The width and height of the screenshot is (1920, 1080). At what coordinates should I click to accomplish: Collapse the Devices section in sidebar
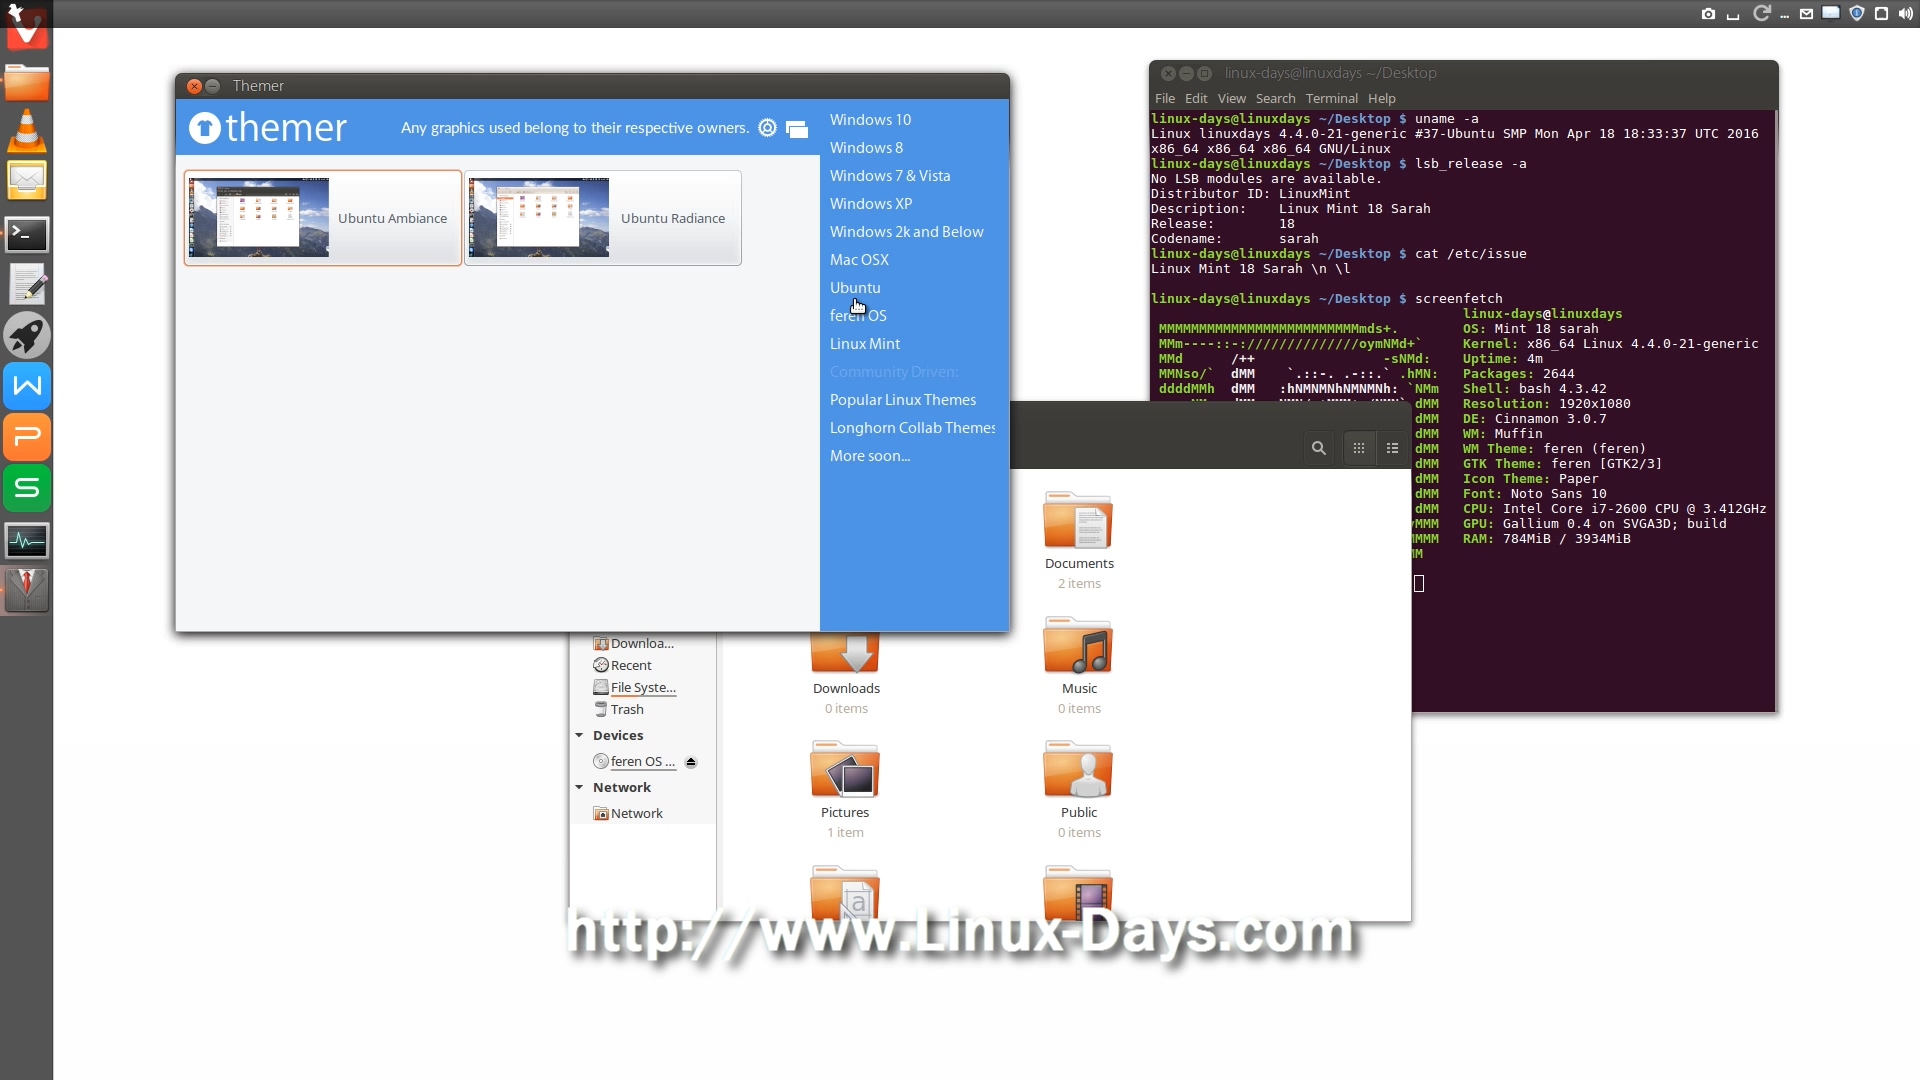(x=579, y=735)
